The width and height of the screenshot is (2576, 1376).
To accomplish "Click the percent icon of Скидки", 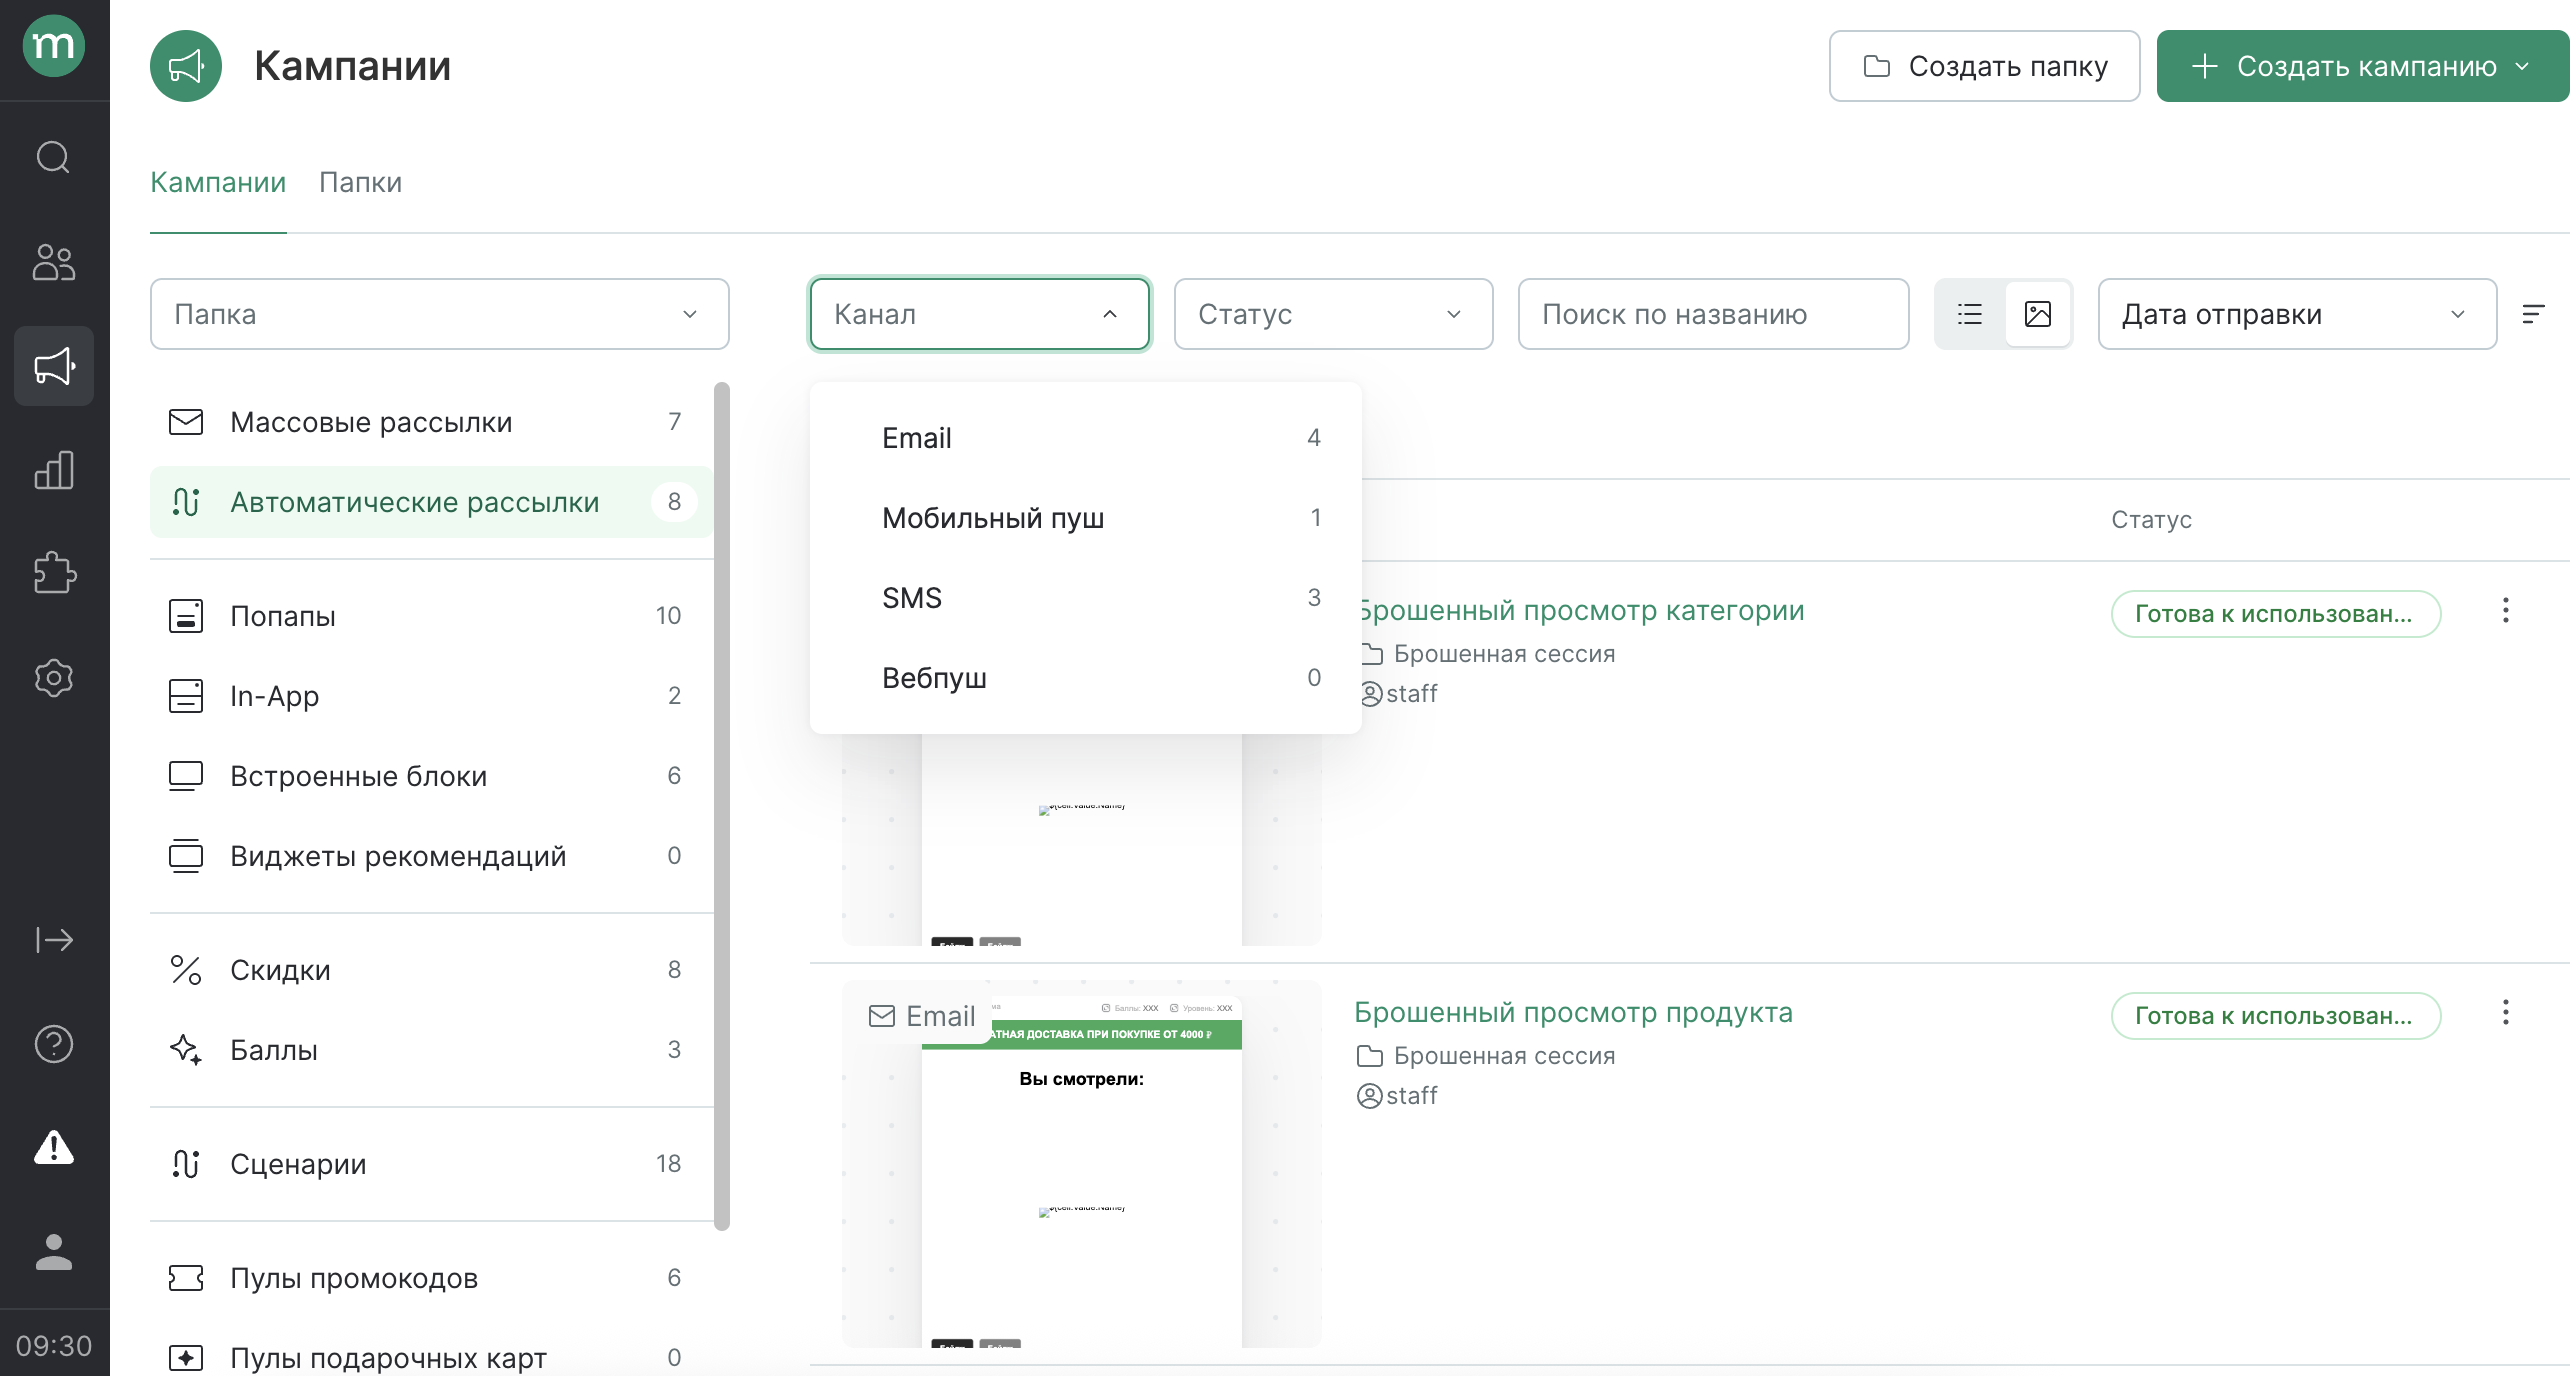I will 186,970.
